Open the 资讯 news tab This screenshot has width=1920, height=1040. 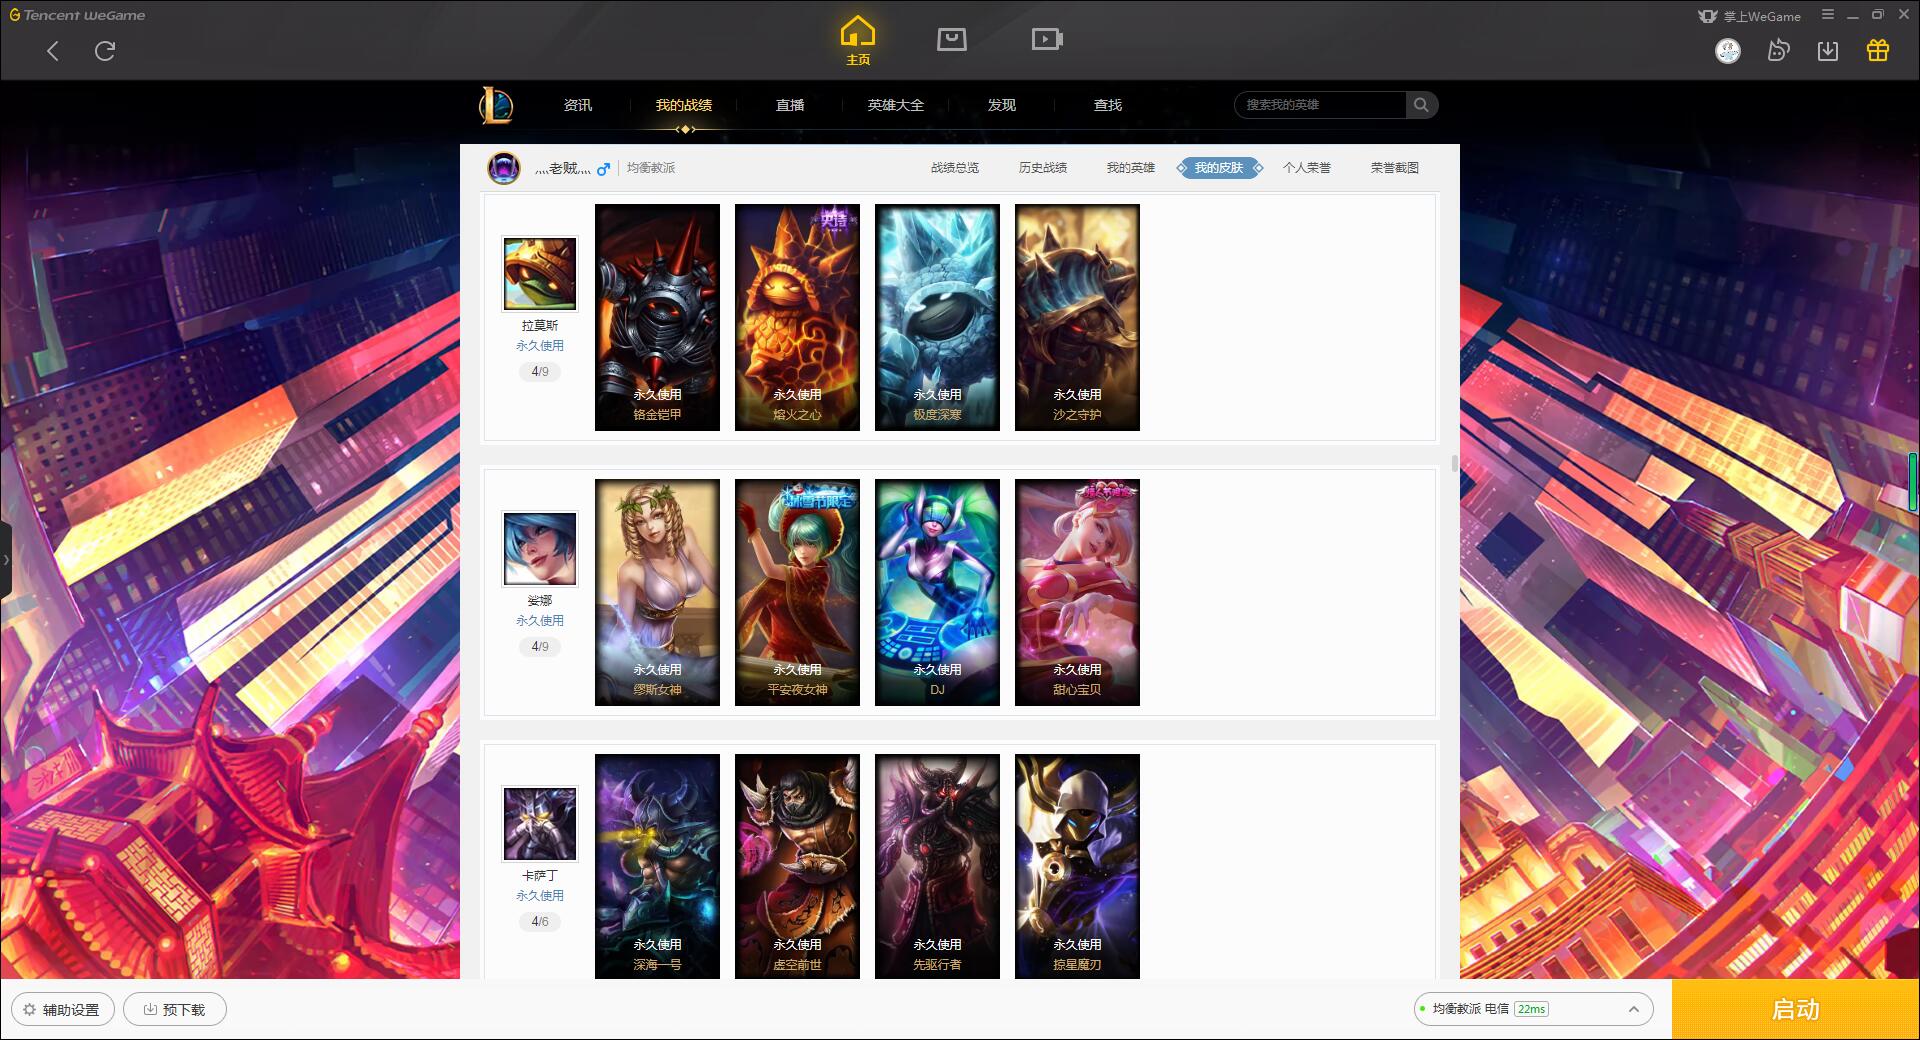click(578, 105)
